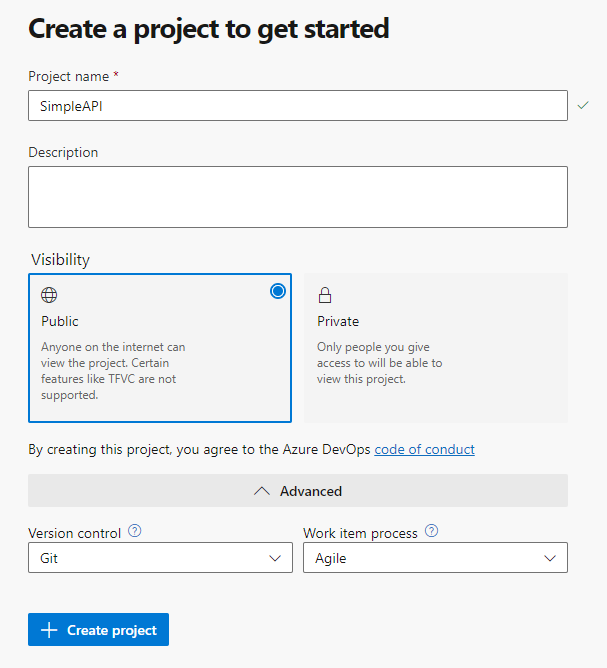Select the Public visibility card title
This screenshot has width=607, height=668.
click(60, 321)
